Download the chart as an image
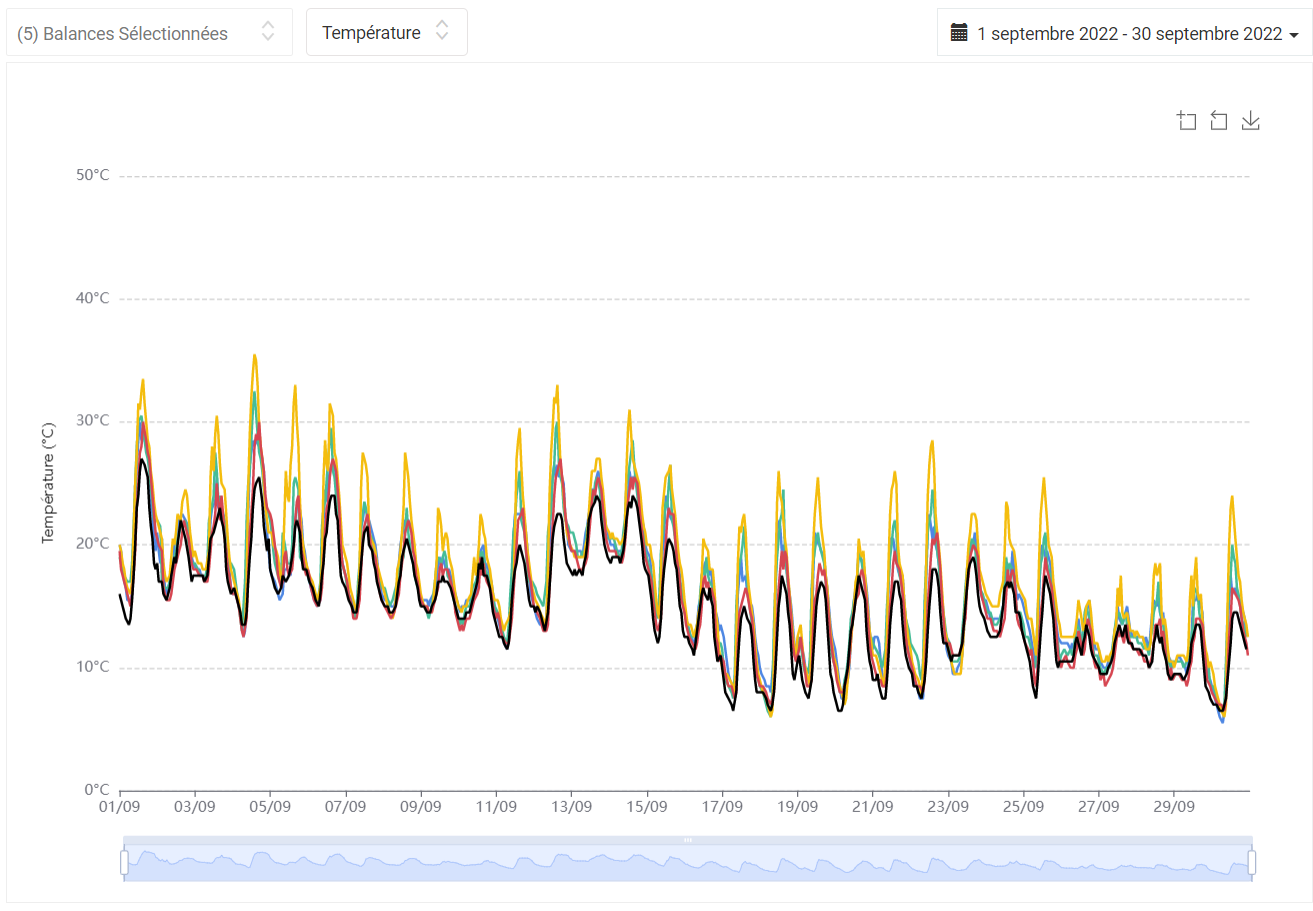The height and width of the screenshot is (911, 1313). [1251, 121]
